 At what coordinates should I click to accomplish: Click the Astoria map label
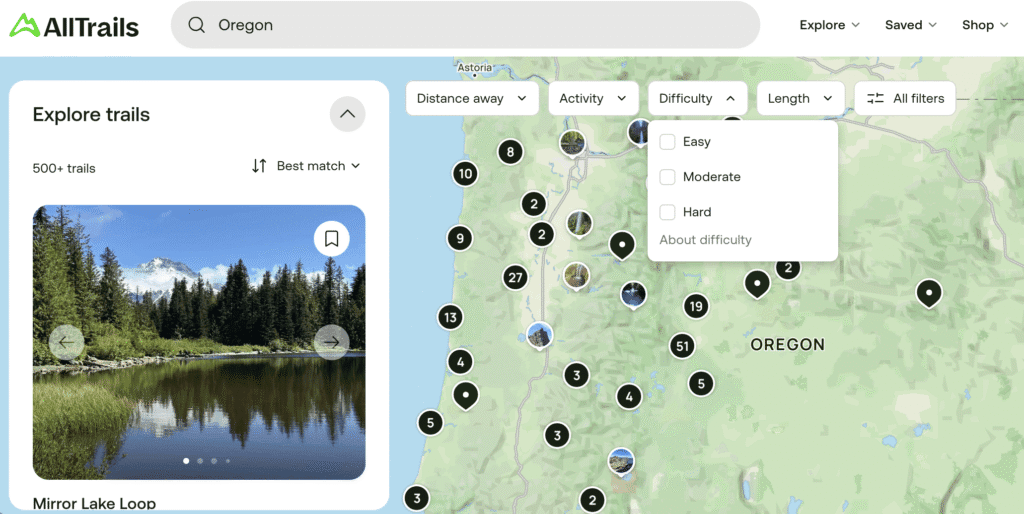click(x=475, y=67)
